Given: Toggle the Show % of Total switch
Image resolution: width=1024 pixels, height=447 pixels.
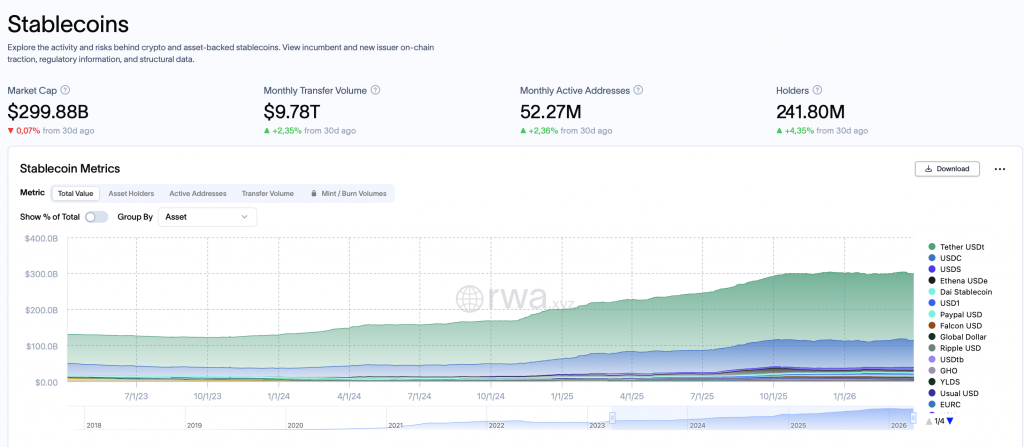Looking at the screenshot, I should 96,217.
